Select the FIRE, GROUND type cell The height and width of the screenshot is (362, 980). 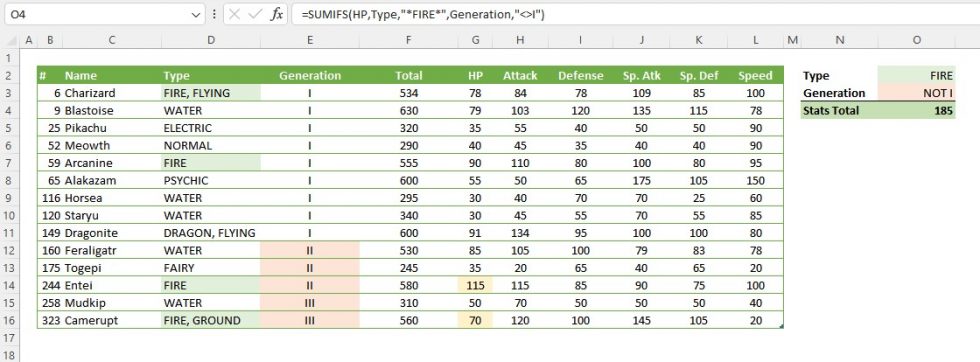pos(211,321)
